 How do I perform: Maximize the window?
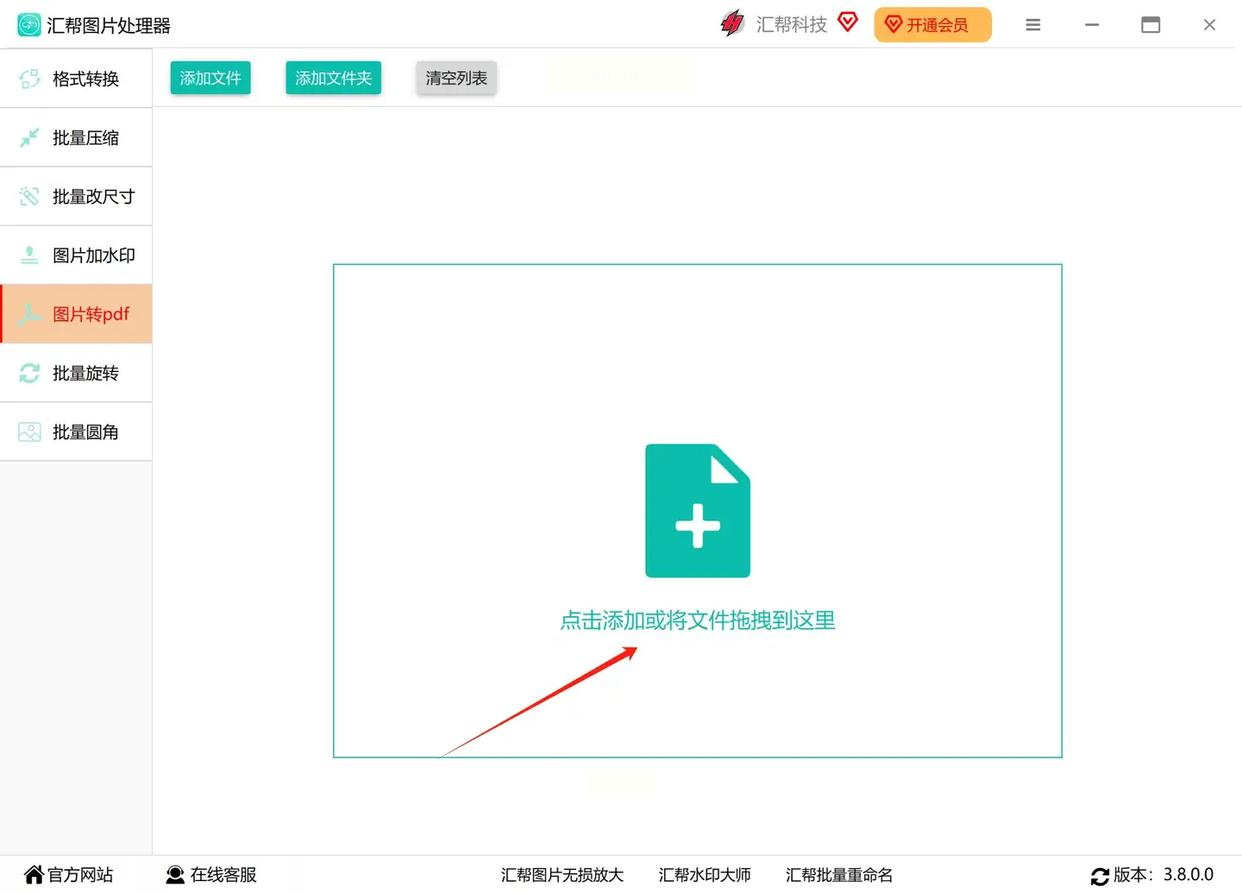click(x=1151, y=25)
